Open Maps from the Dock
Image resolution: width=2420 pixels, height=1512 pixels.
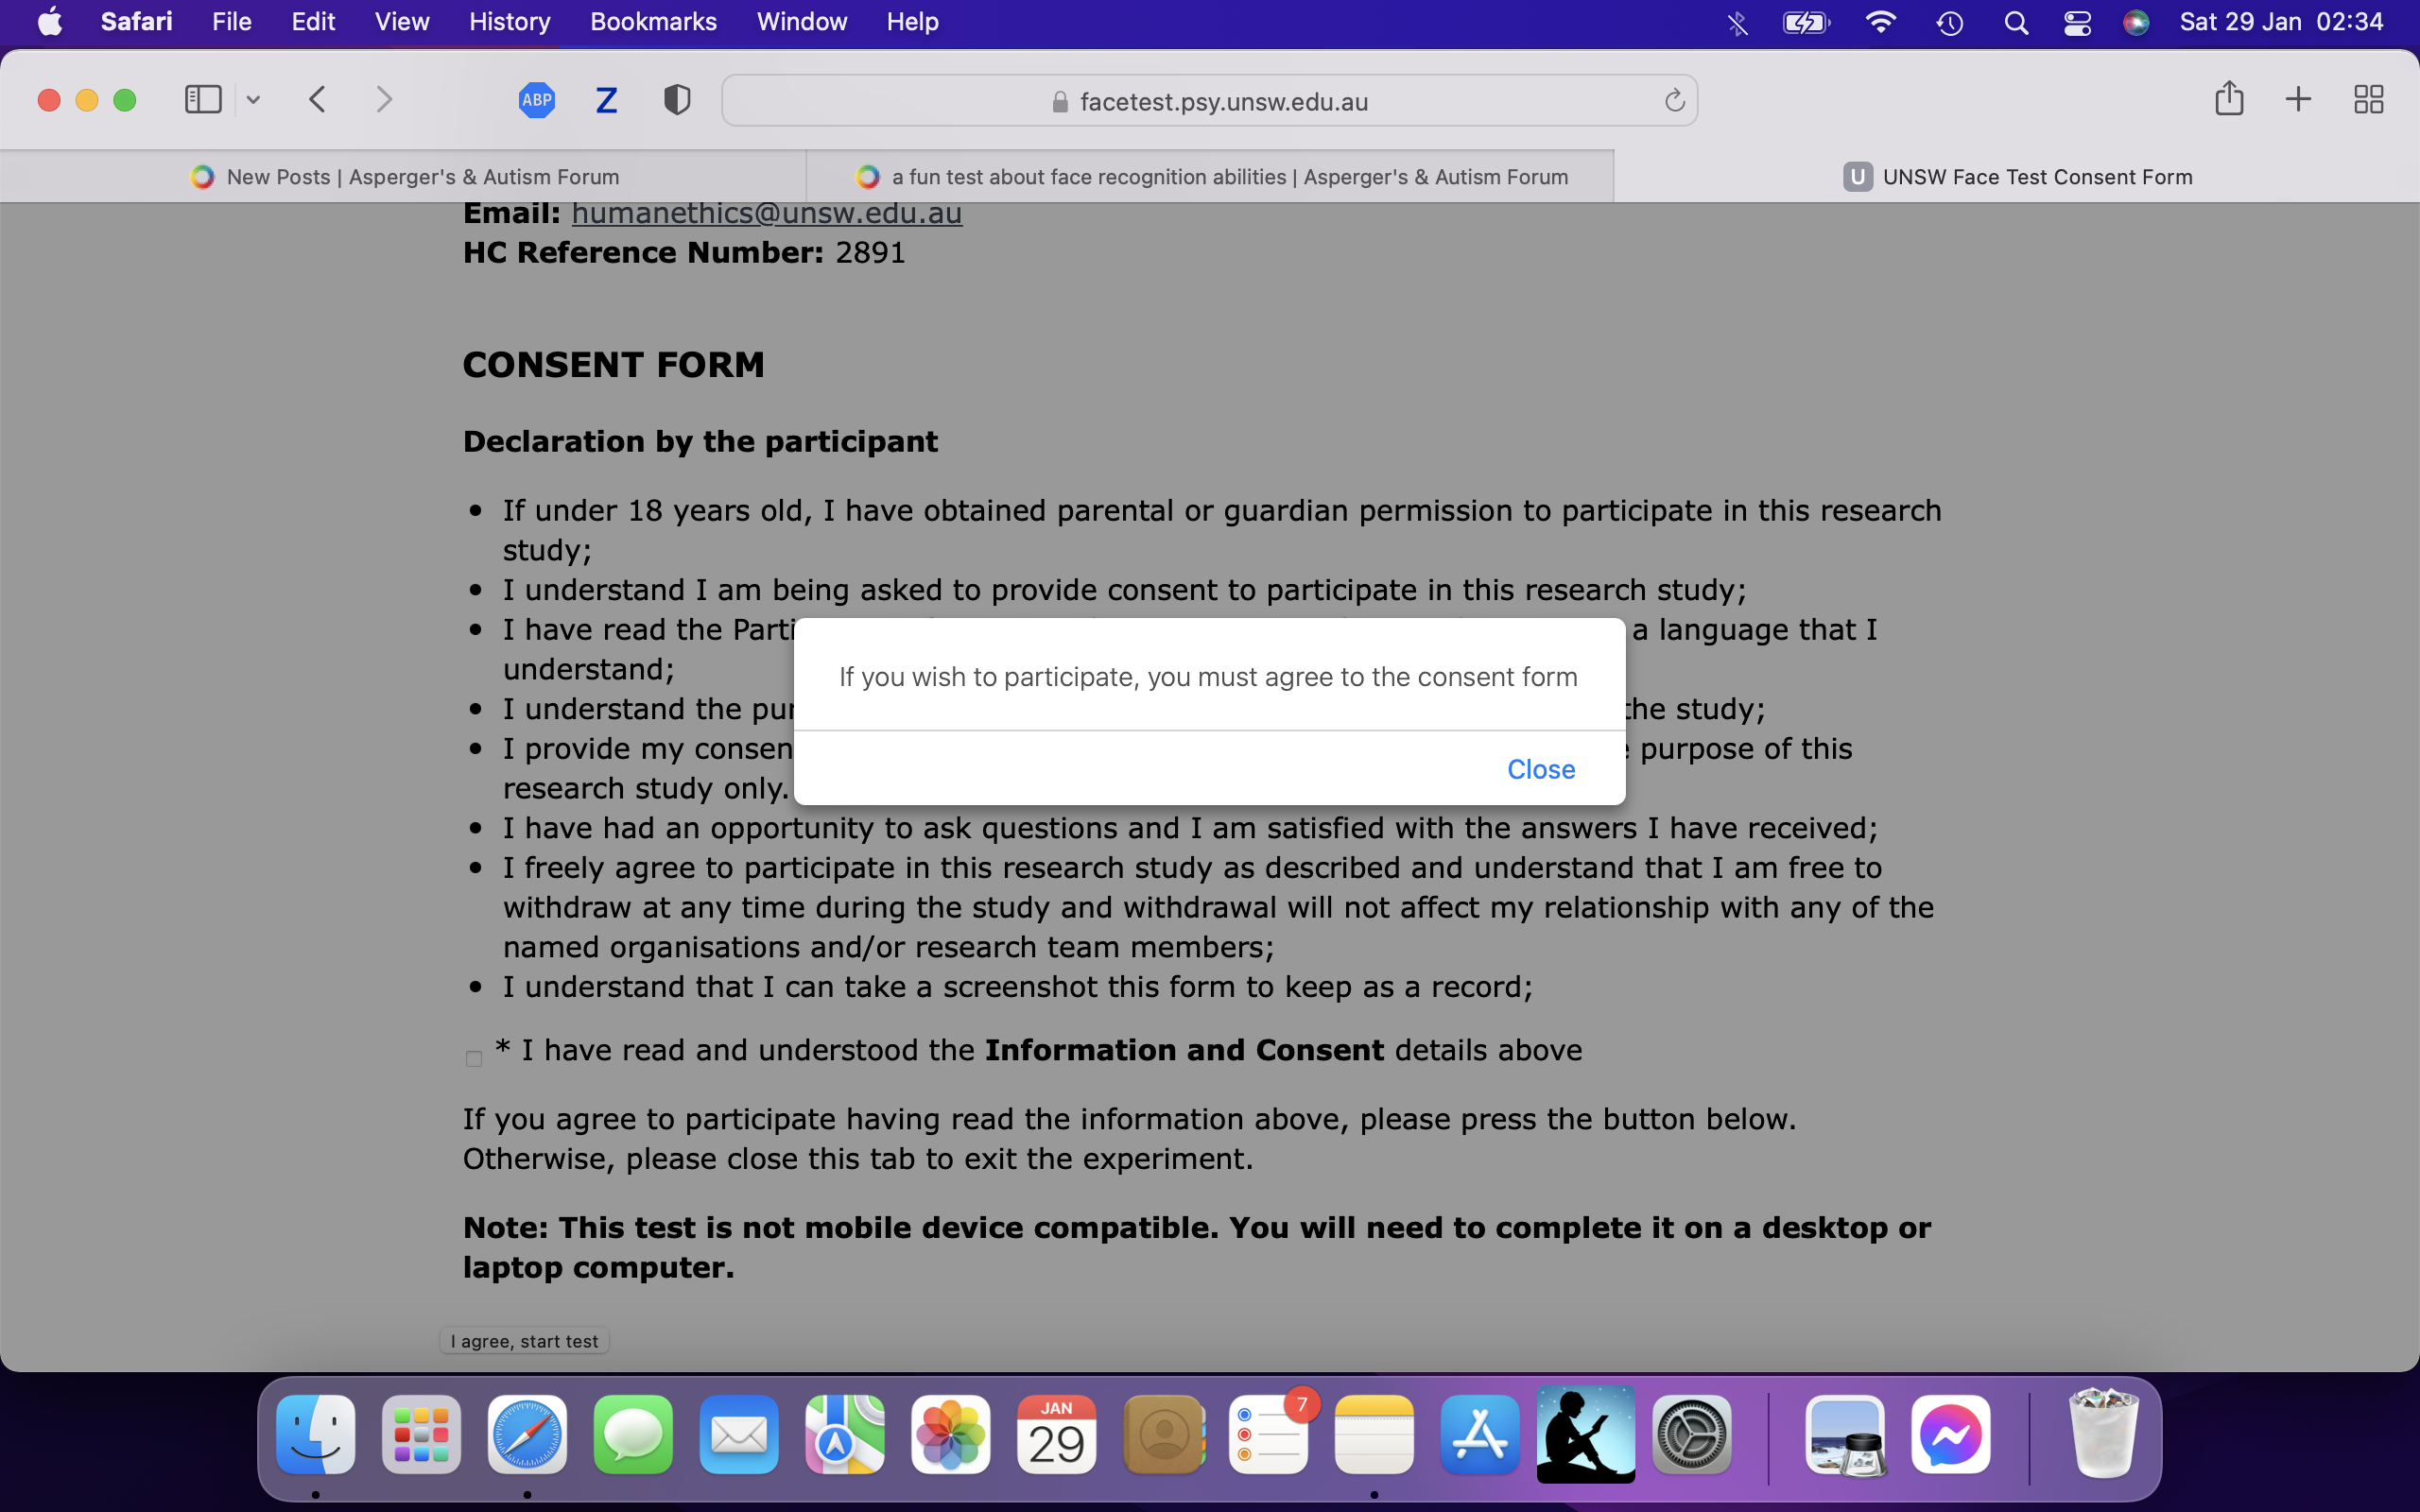(x=845, y=1435)
